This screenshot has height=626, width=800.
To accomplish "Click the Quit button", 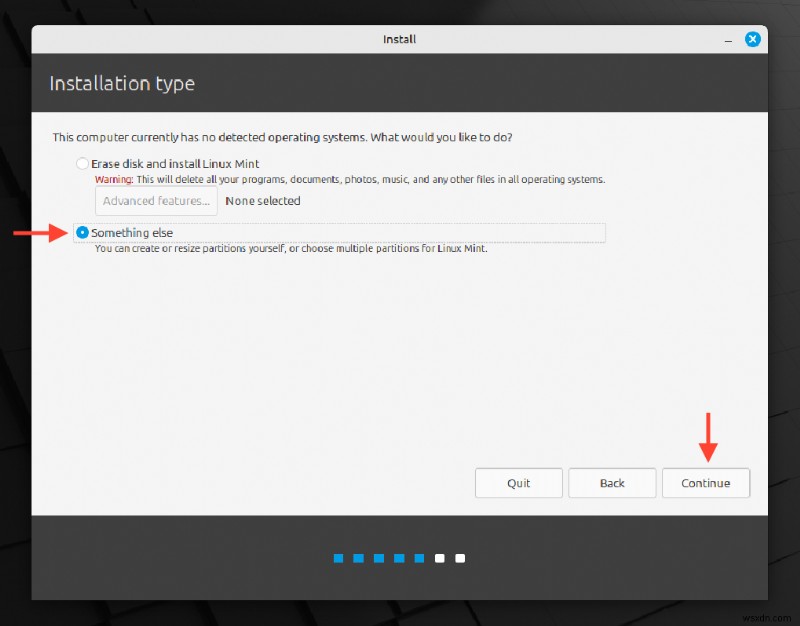I will point(518,483).
